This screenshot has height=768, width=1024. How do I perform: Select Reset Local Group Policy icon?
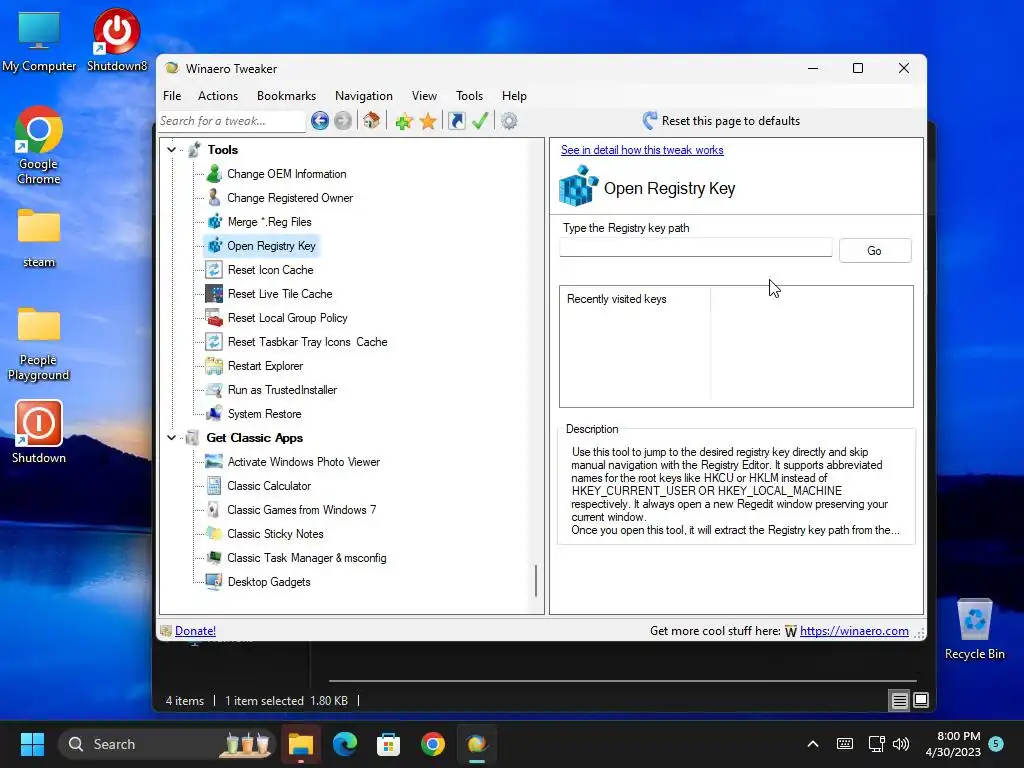(x=214, y=318)
